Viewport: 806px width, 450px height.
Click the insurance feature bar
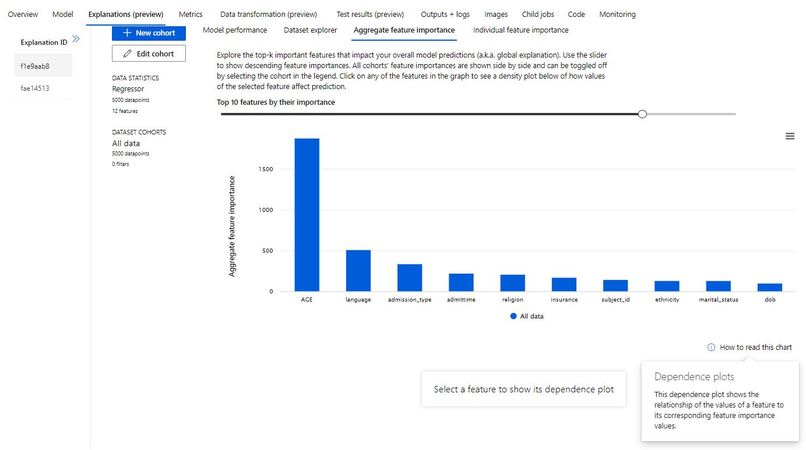coord(564,284)
